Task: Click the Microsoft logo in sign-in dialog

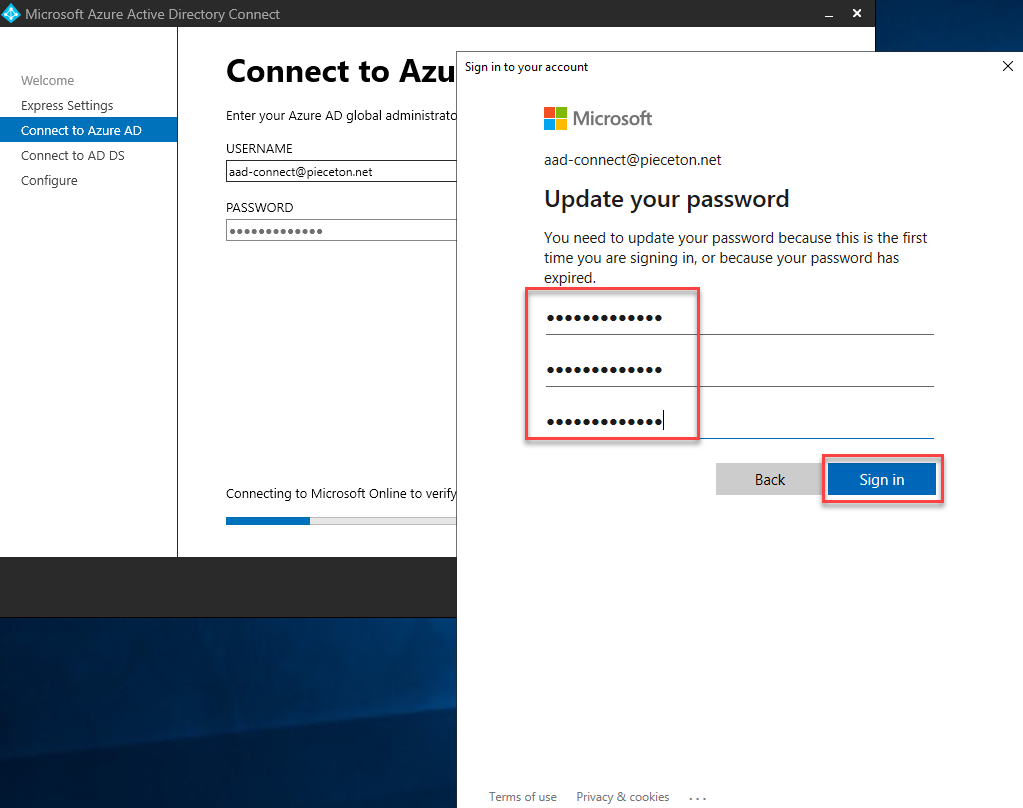Action: [598, 118]
